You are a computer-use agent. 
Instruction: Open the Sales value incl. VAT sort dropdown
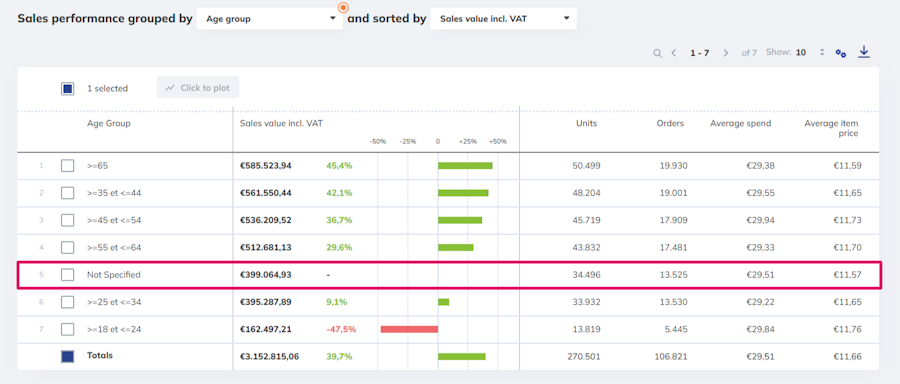pyautogui.click(x=503, y=19)
